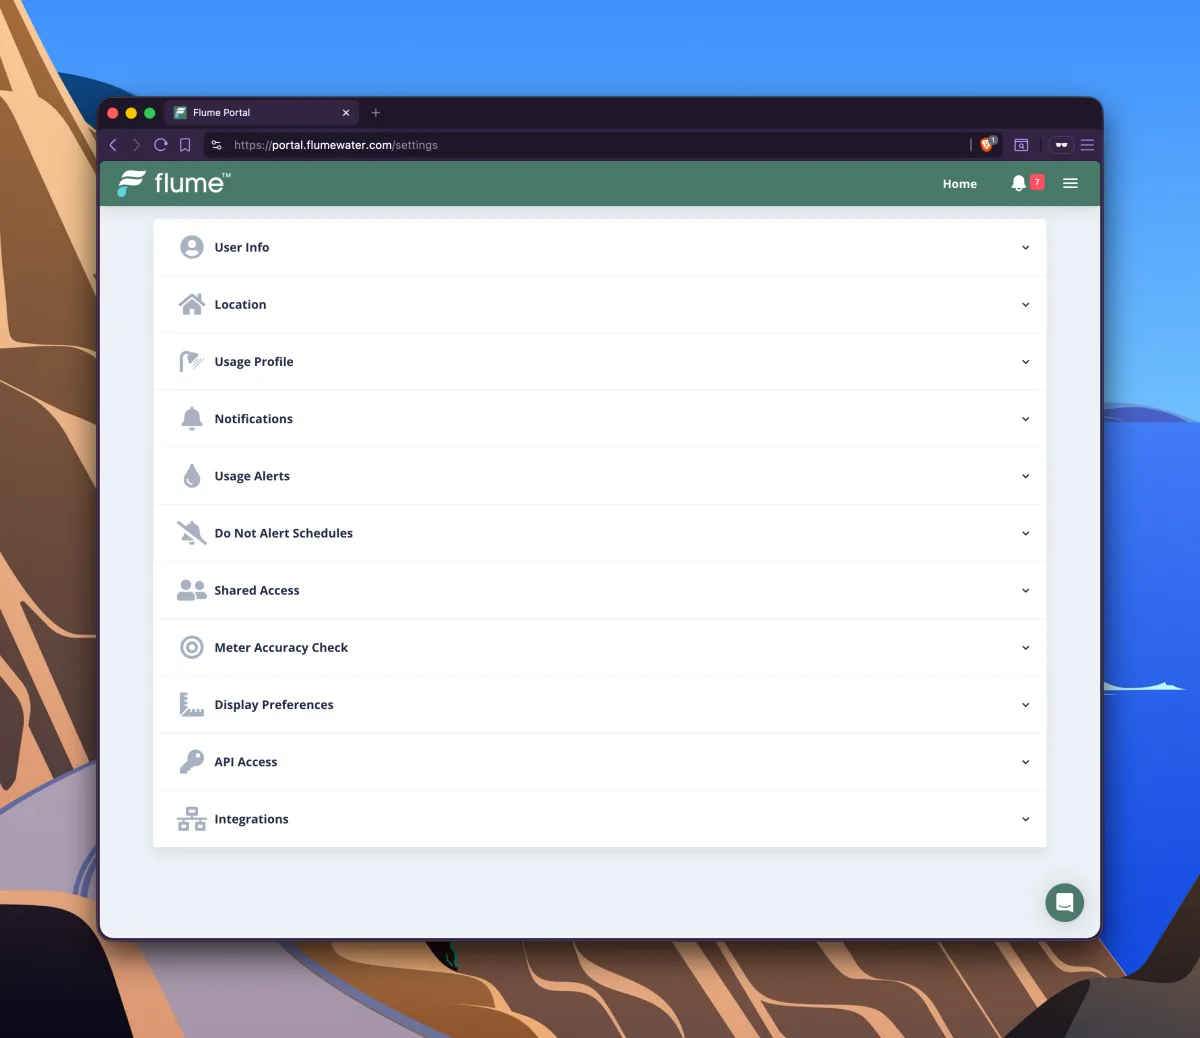This screenshot has width=1200, height=1038.
Task: Click the Notifications label
Action: point(253,419)
